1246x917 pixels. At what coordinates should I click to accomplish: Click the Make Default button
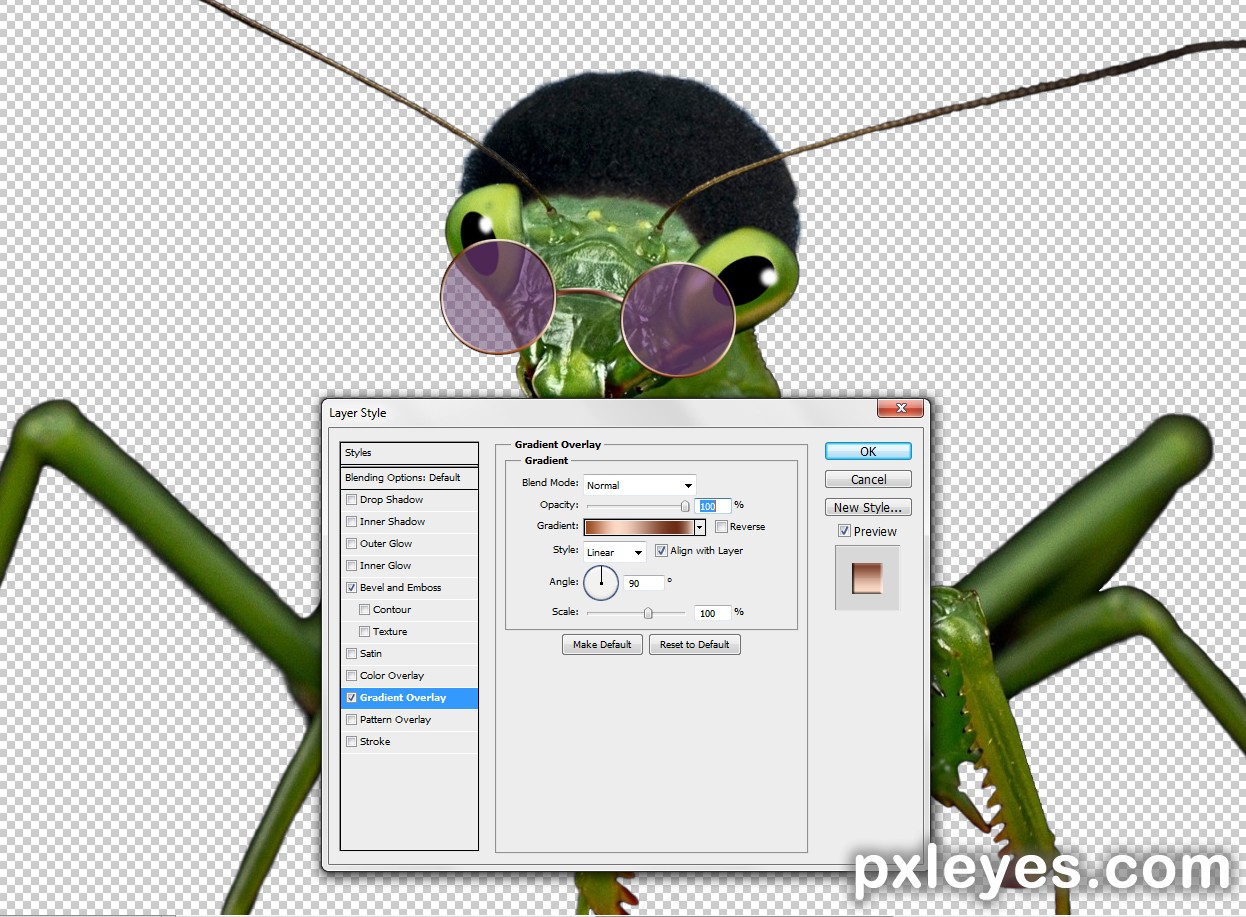click(602, 645)
